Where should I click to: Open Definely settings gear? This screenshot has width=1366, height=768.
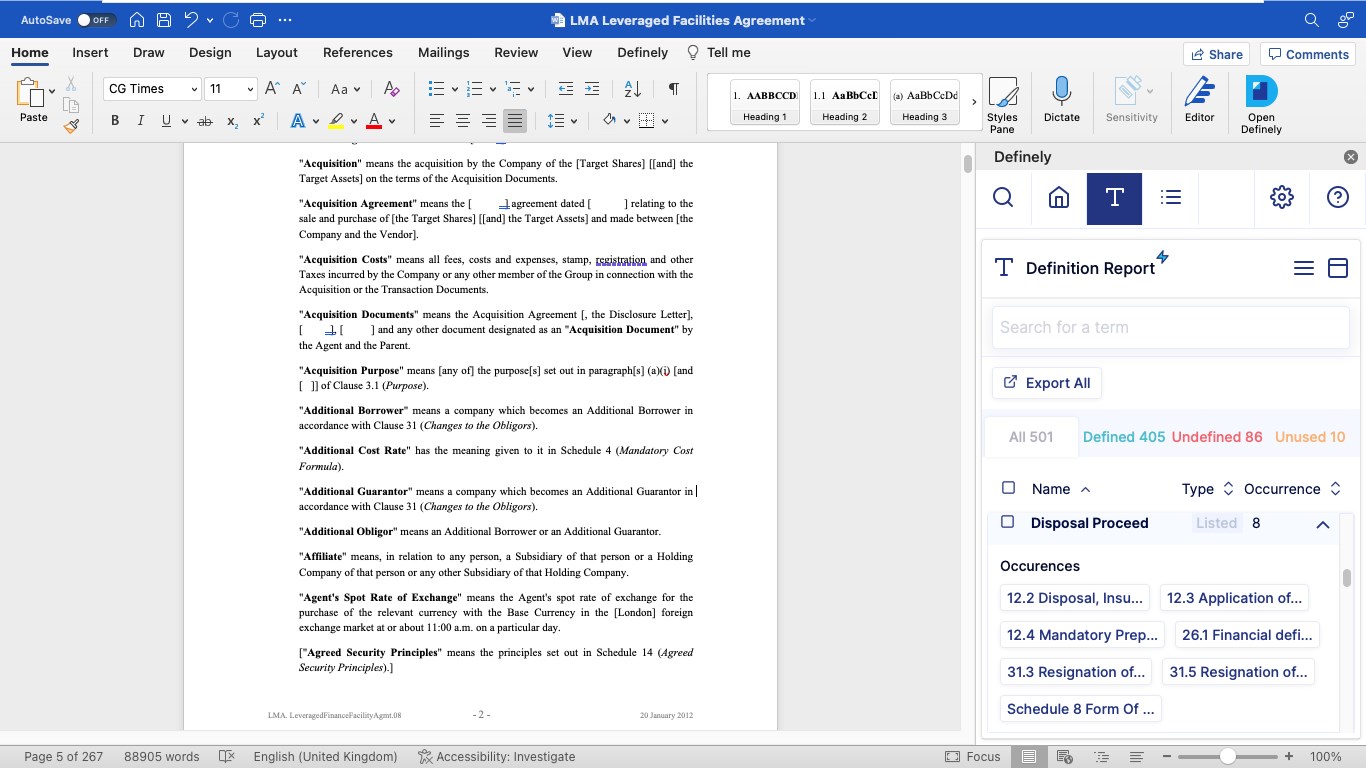coord(1282,197)
